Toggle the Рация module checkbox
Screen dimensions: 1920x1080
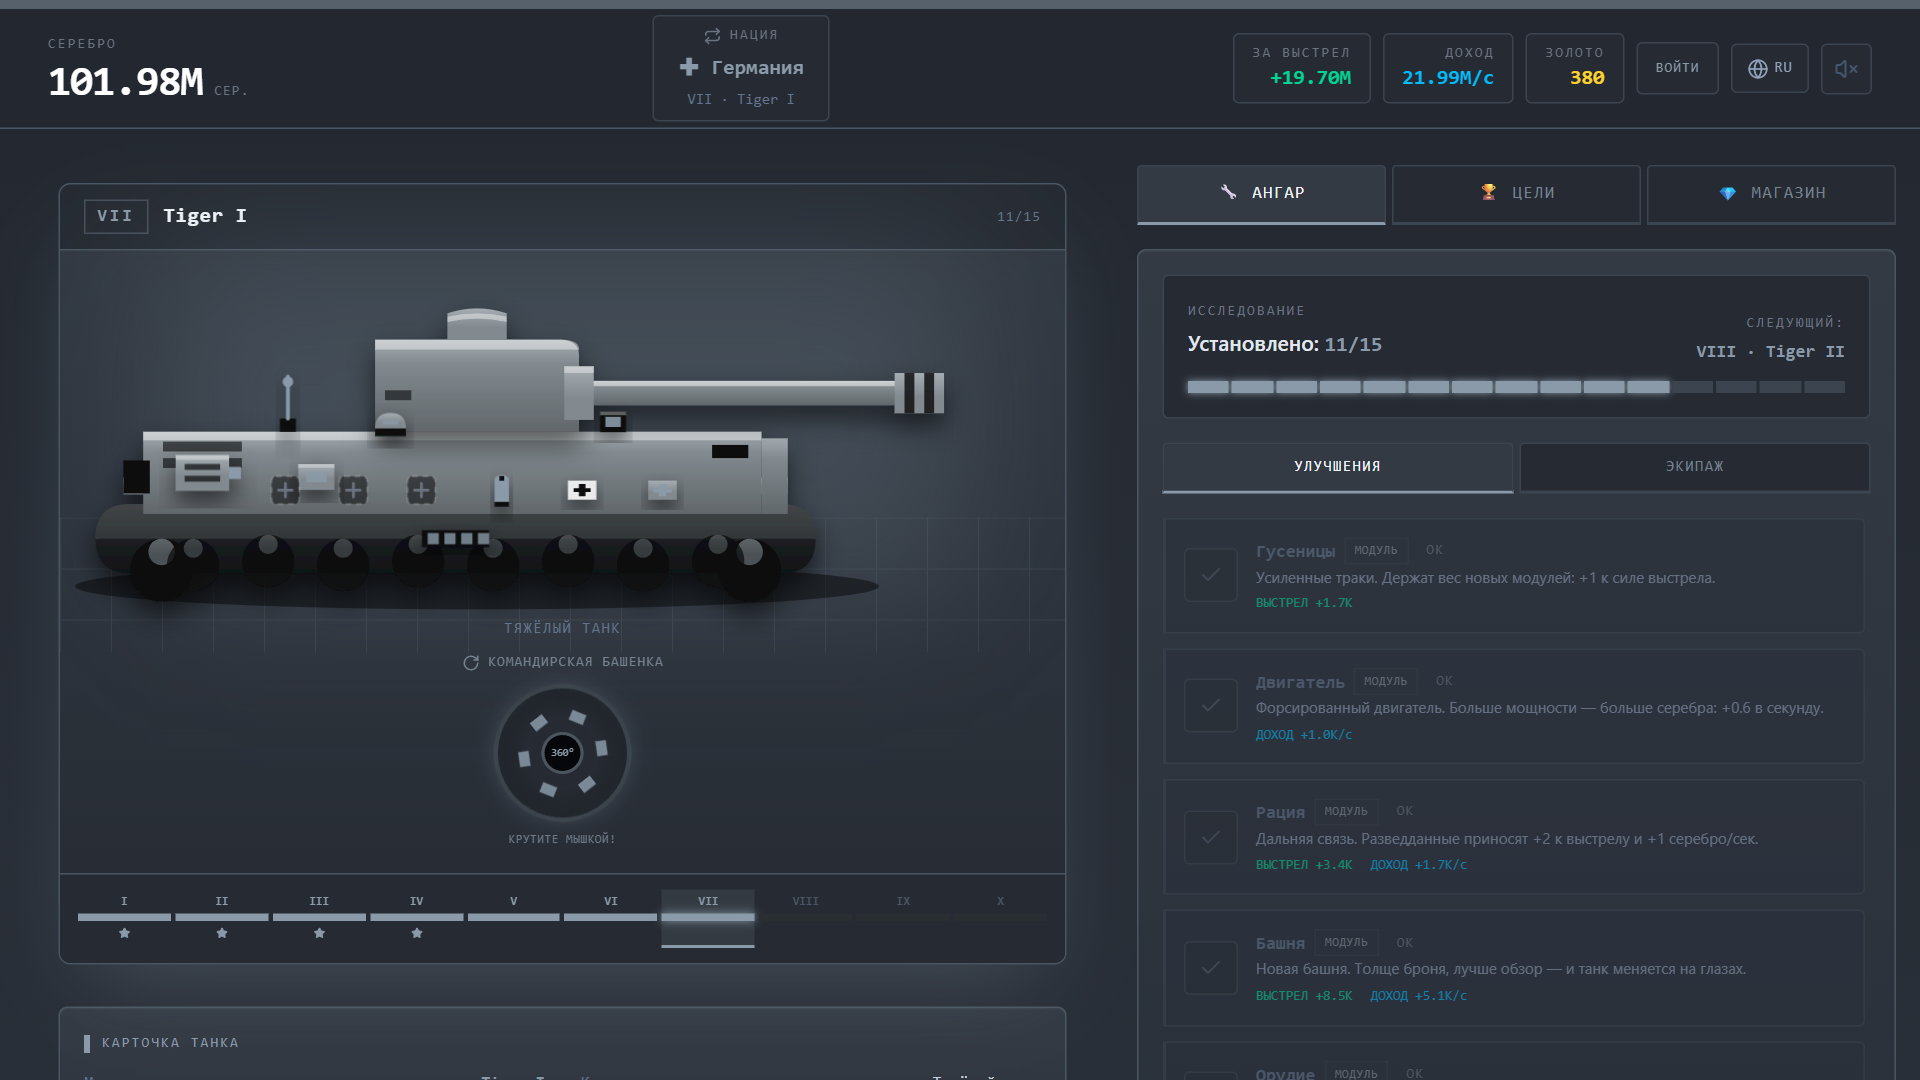(1210, 837)
